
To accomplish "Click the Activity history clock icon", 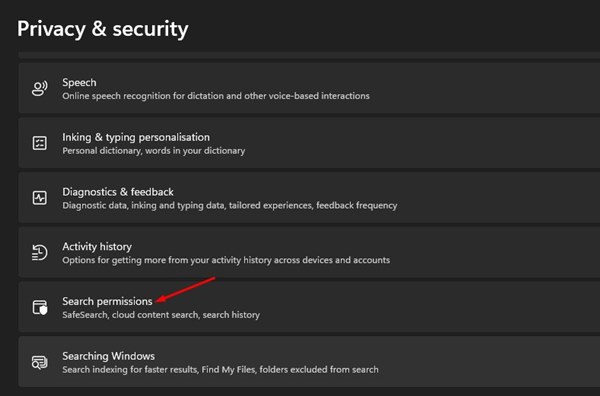I will pyautogui.click(x=40, y=253).
